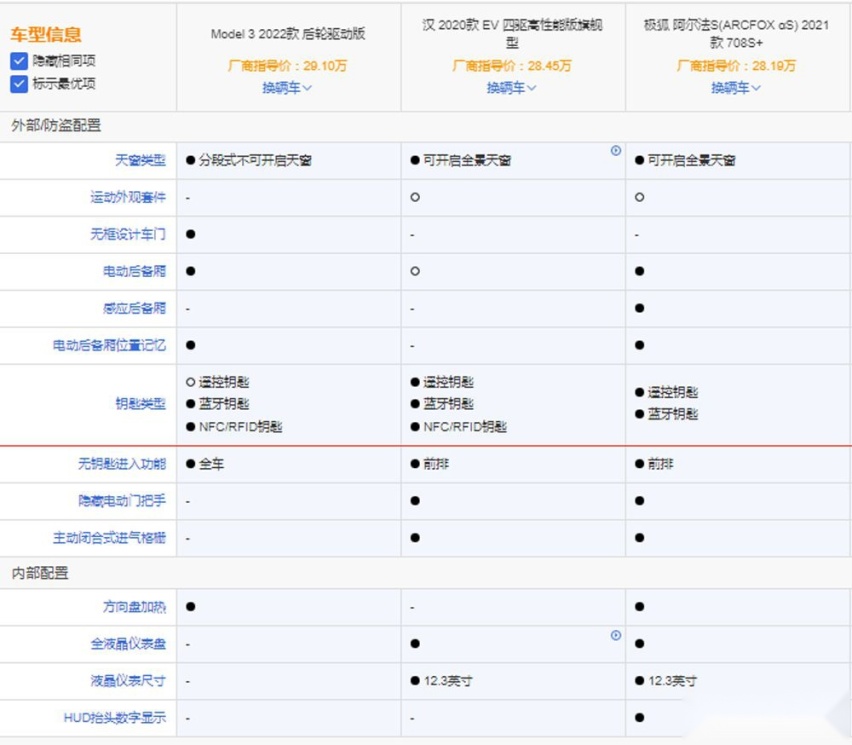Open the HUD抬头数字显示 label link
This screenshot has height=745, width=852.
(x=115, y=717)
